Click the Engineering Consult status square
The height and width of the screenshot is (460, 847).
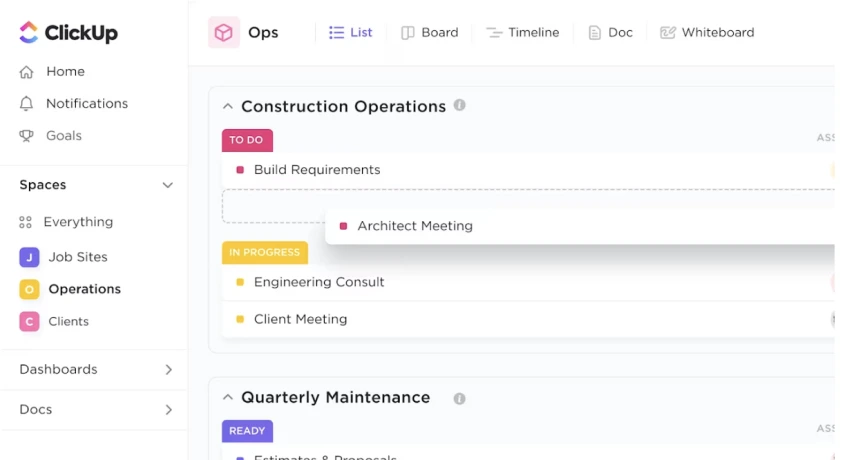tap(240, 282)
